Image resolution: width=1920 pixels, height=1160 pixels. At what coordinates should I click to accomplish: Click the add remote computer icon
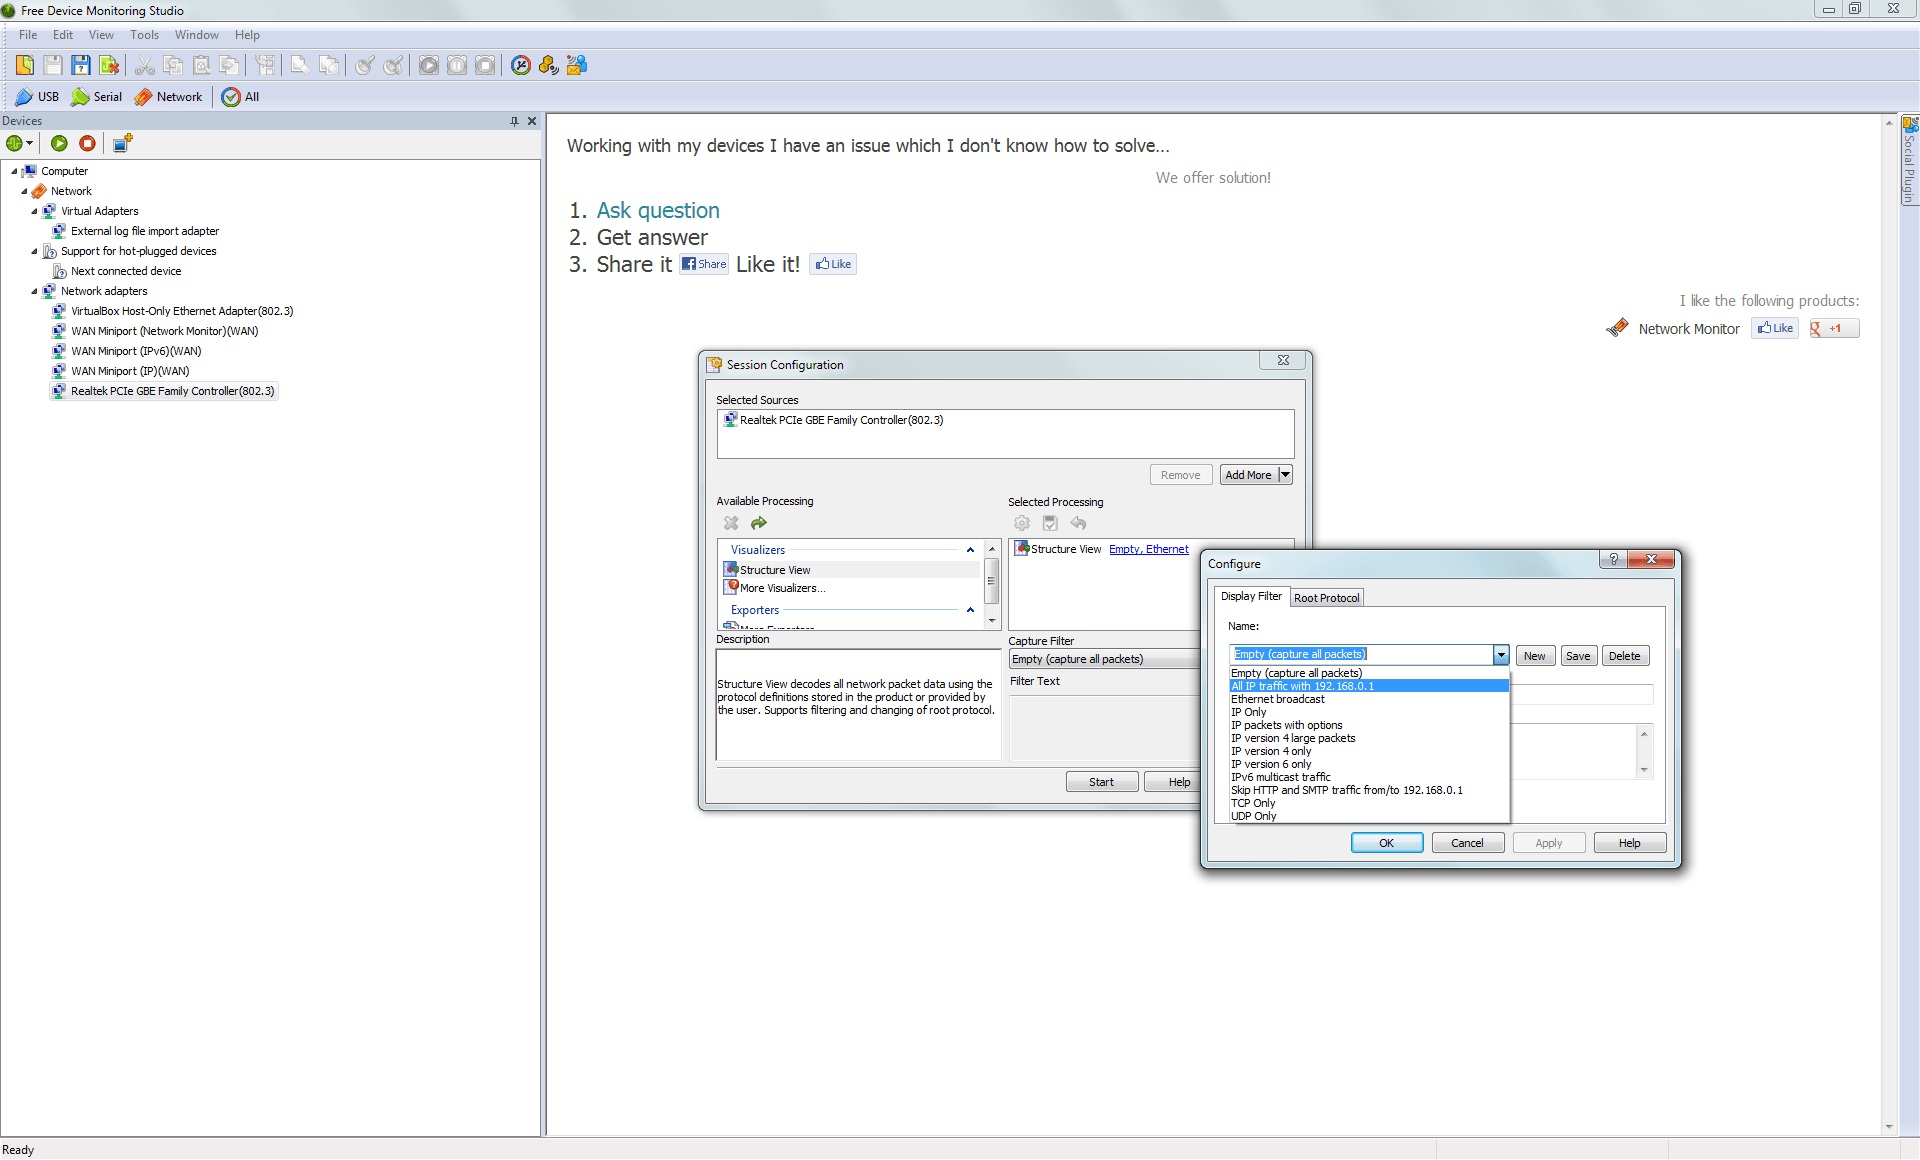tap(122, 144)
